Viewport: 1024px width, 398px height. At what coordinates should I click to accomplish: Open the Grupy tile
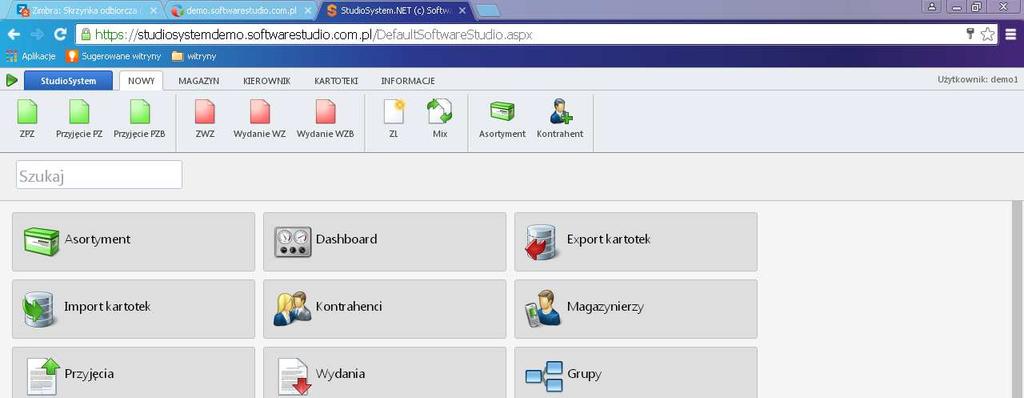pos(635,373)
